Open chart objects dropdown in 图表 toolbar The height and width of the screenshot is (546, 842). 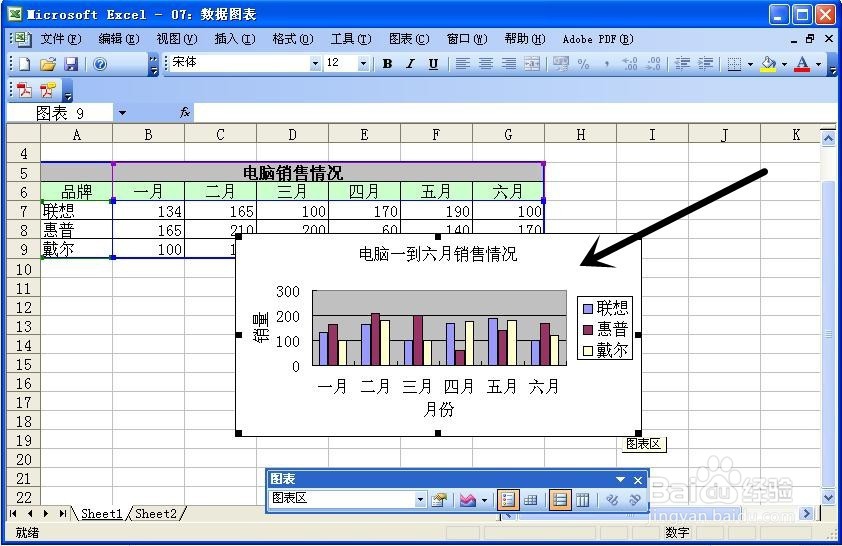coord(420,500)
